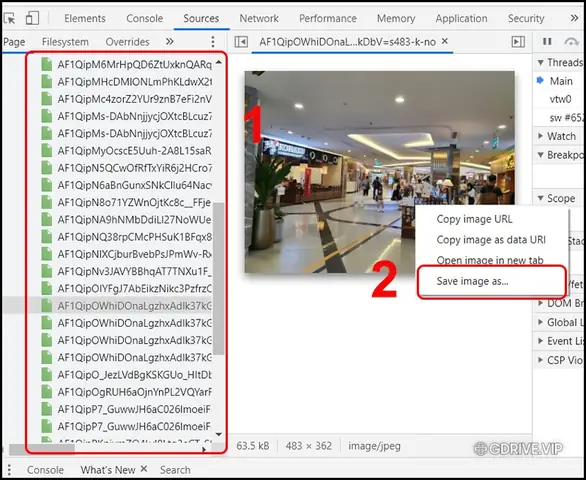Toggle the device toolbar icon
Viewport: 586px width, 480px height.
pyautogui.click(x=32, y=18)
